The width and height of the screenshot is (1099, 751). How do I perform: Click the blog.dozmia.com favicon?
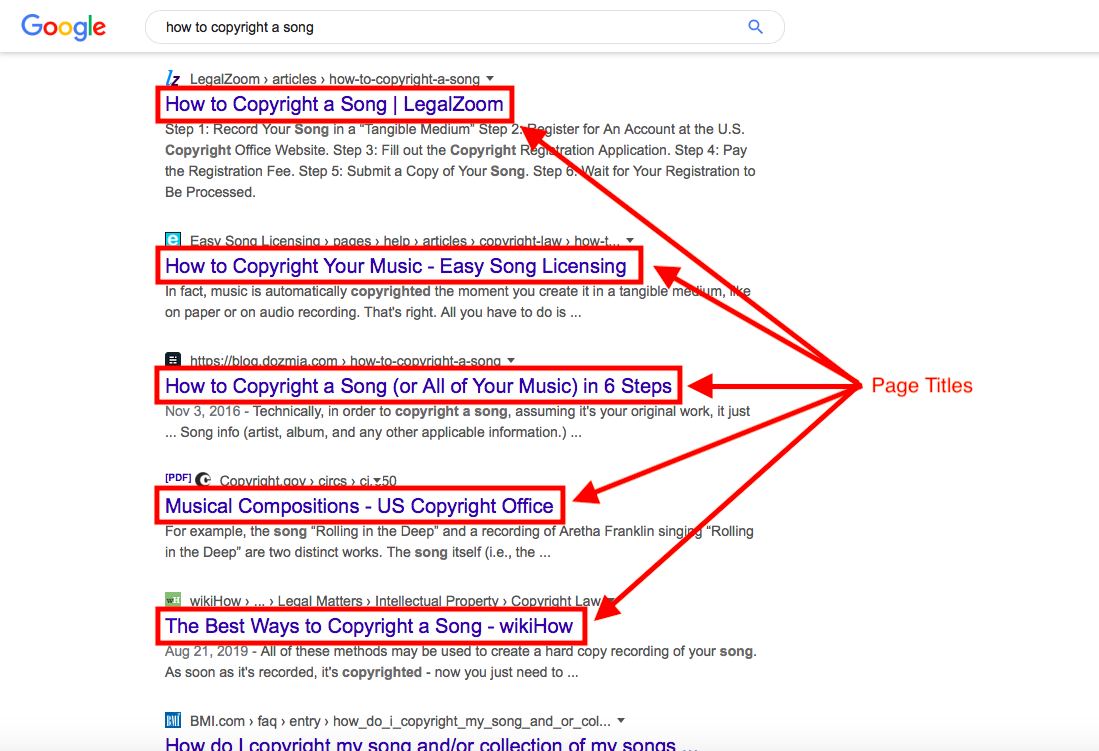[x=172, y=360]
